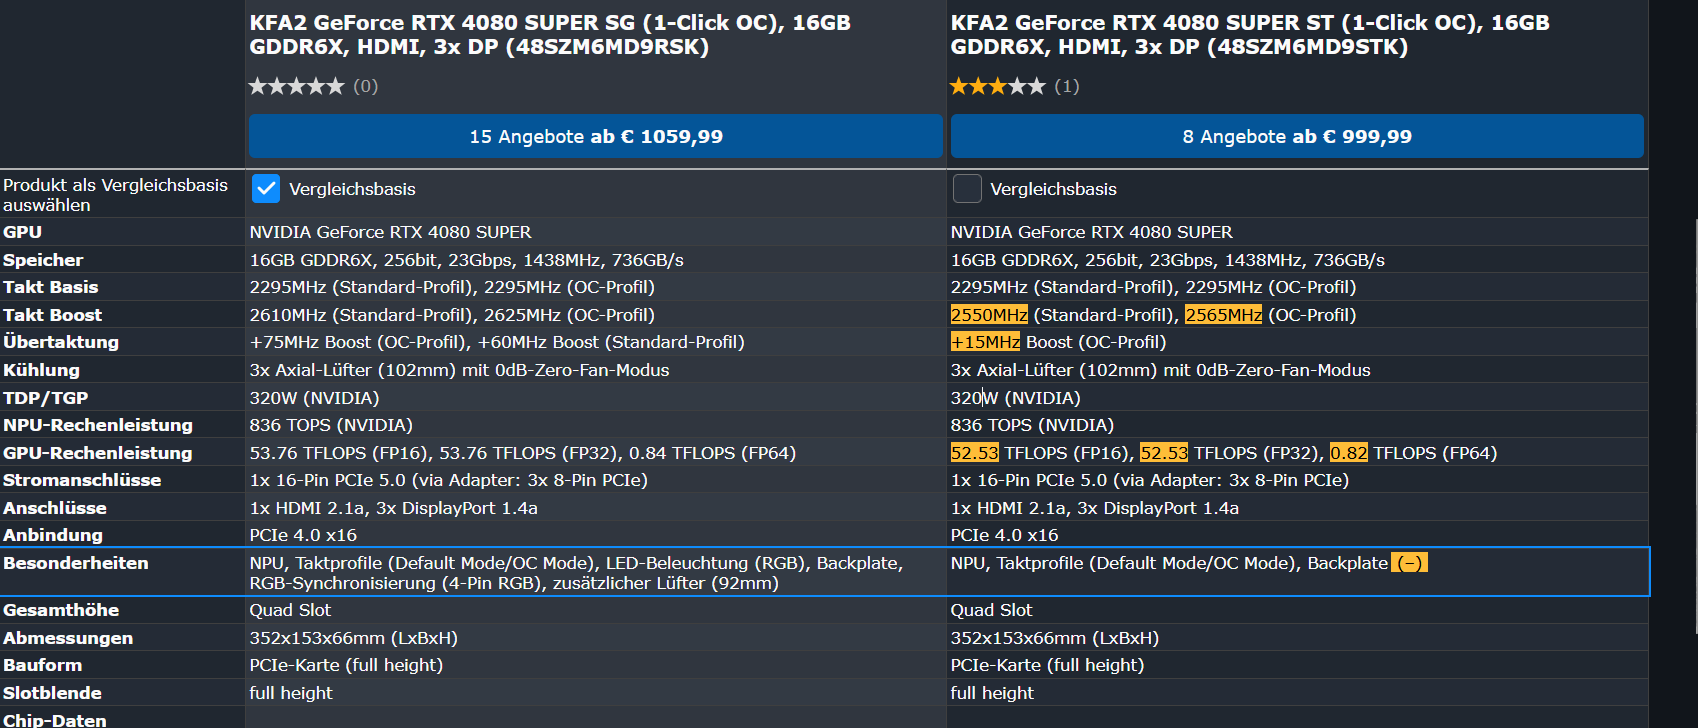This screenshot has width=1698, height=728.
Task: Click the highlighted 0.82 TFLOPS value
Action: (1348, 453)
